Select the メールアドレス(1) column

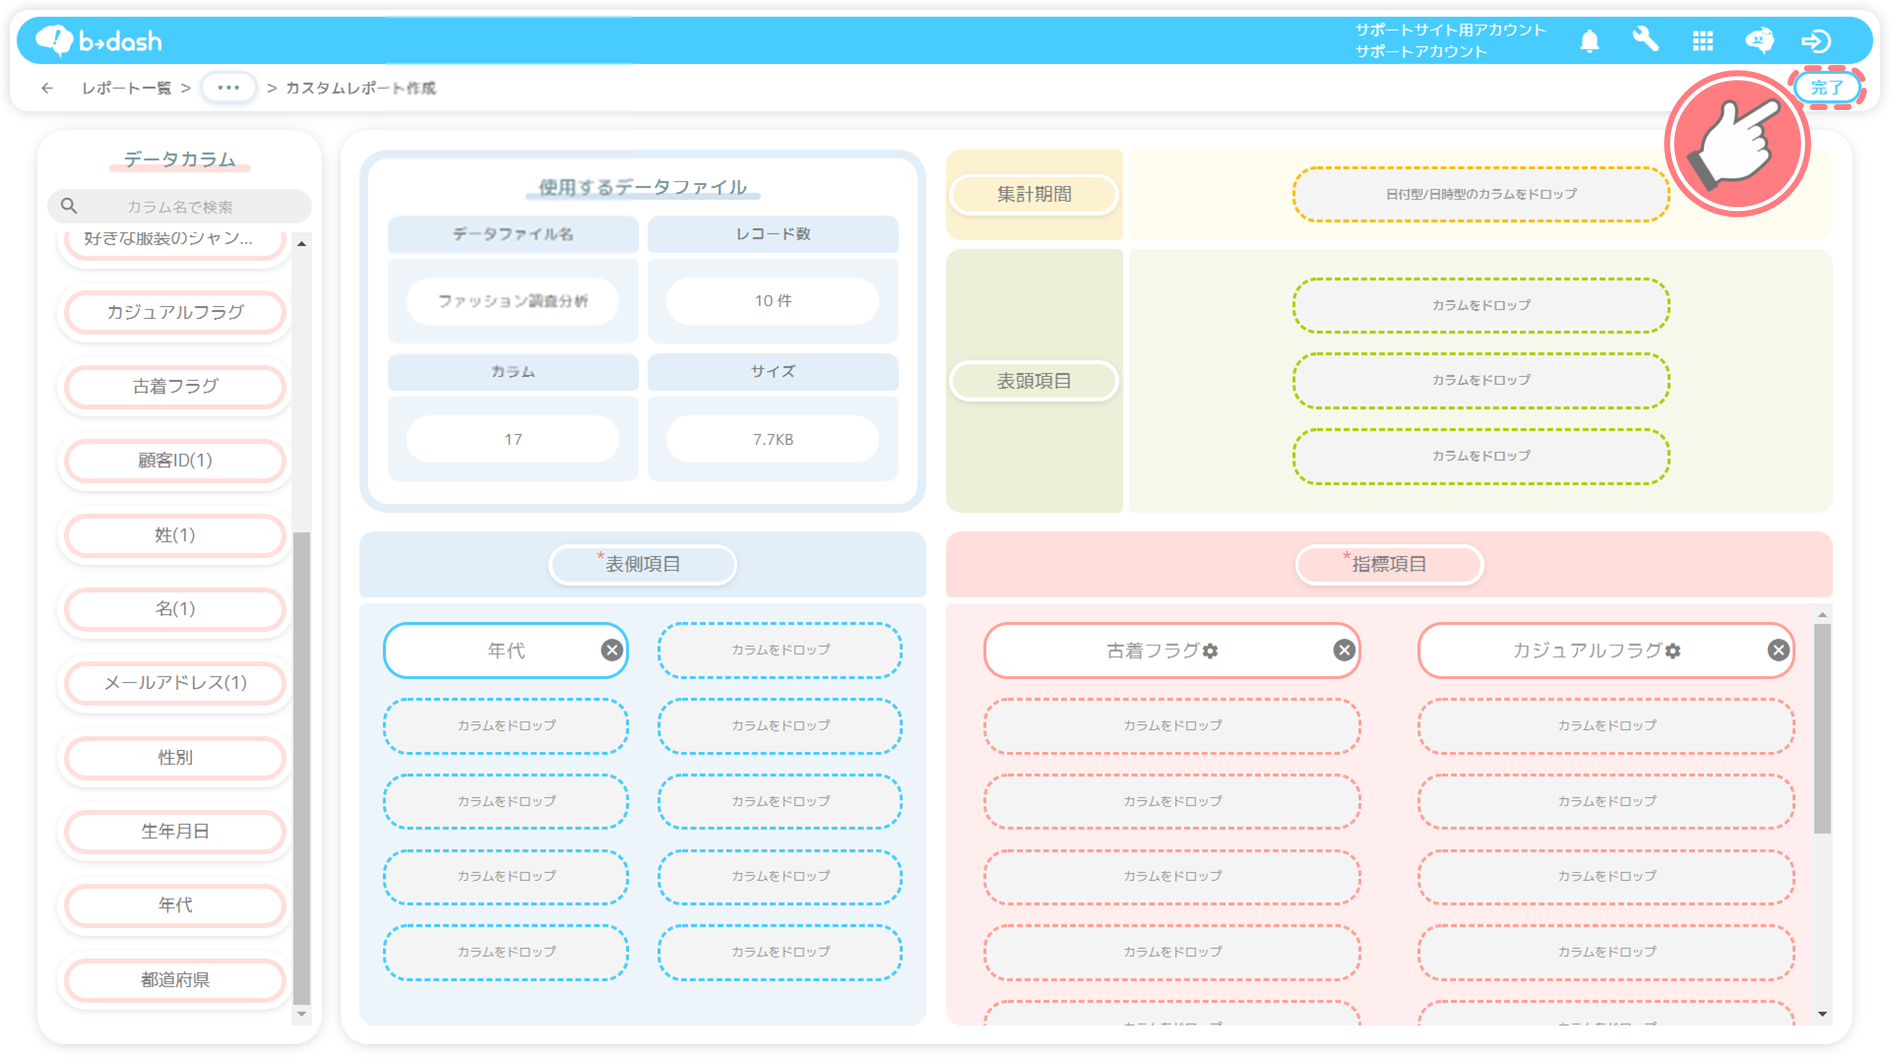click(175, 682)
